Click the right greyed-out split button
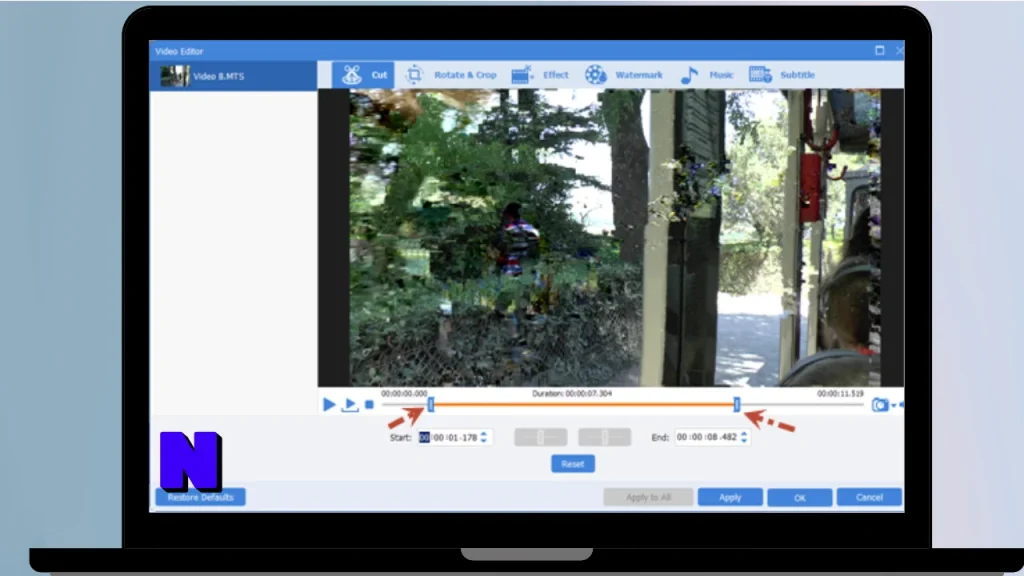Image resolution: width=1024 pixels, height=576 pixels. (605, 437)
